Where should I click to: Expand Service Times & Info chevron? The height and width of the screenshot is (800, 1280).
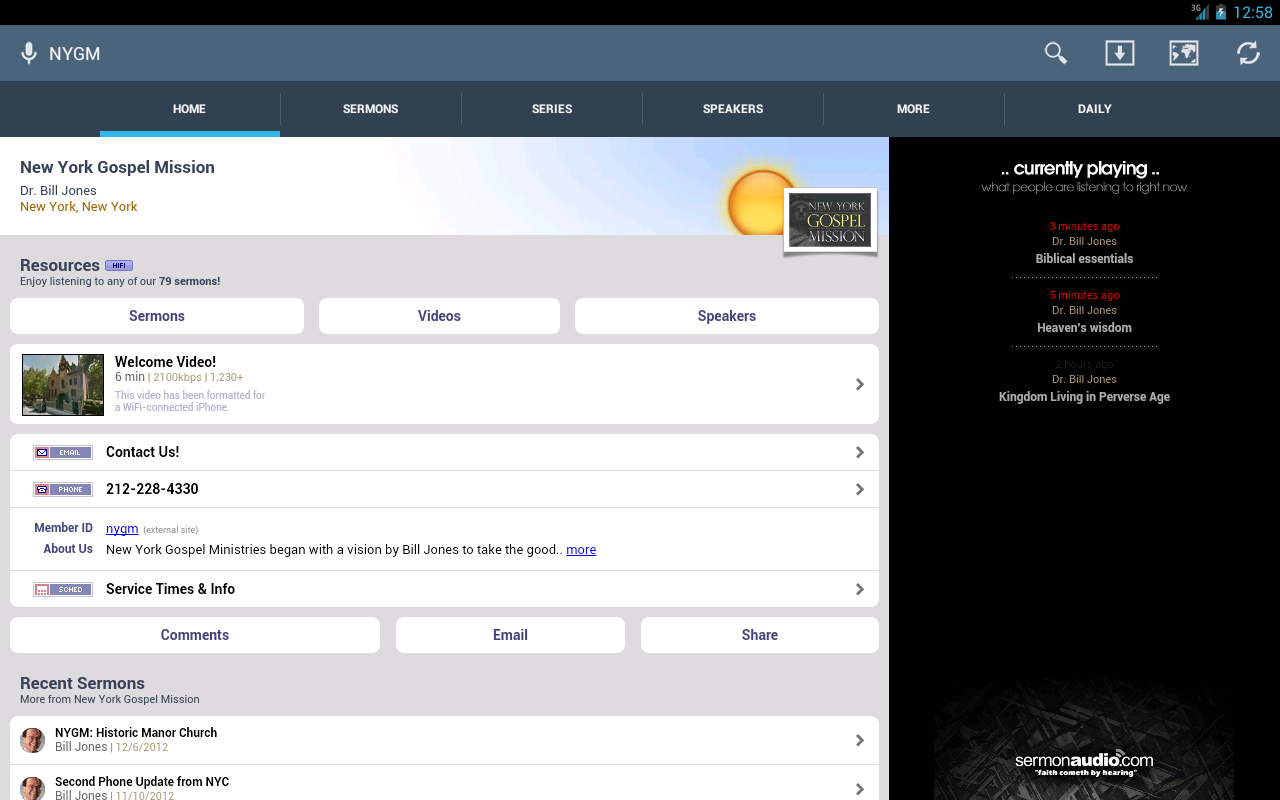(860, 589)
